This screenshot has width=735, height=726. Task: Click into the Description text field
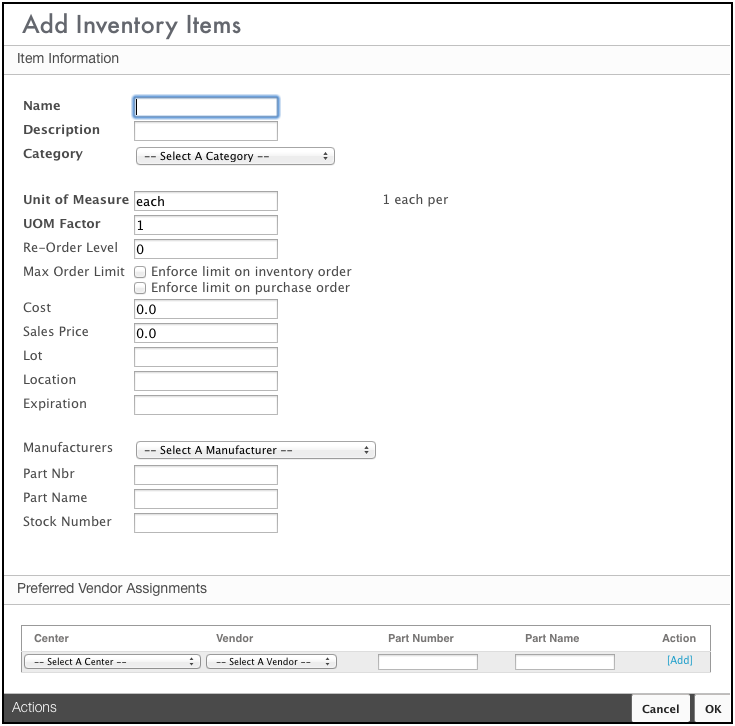[x=206, y=131]
